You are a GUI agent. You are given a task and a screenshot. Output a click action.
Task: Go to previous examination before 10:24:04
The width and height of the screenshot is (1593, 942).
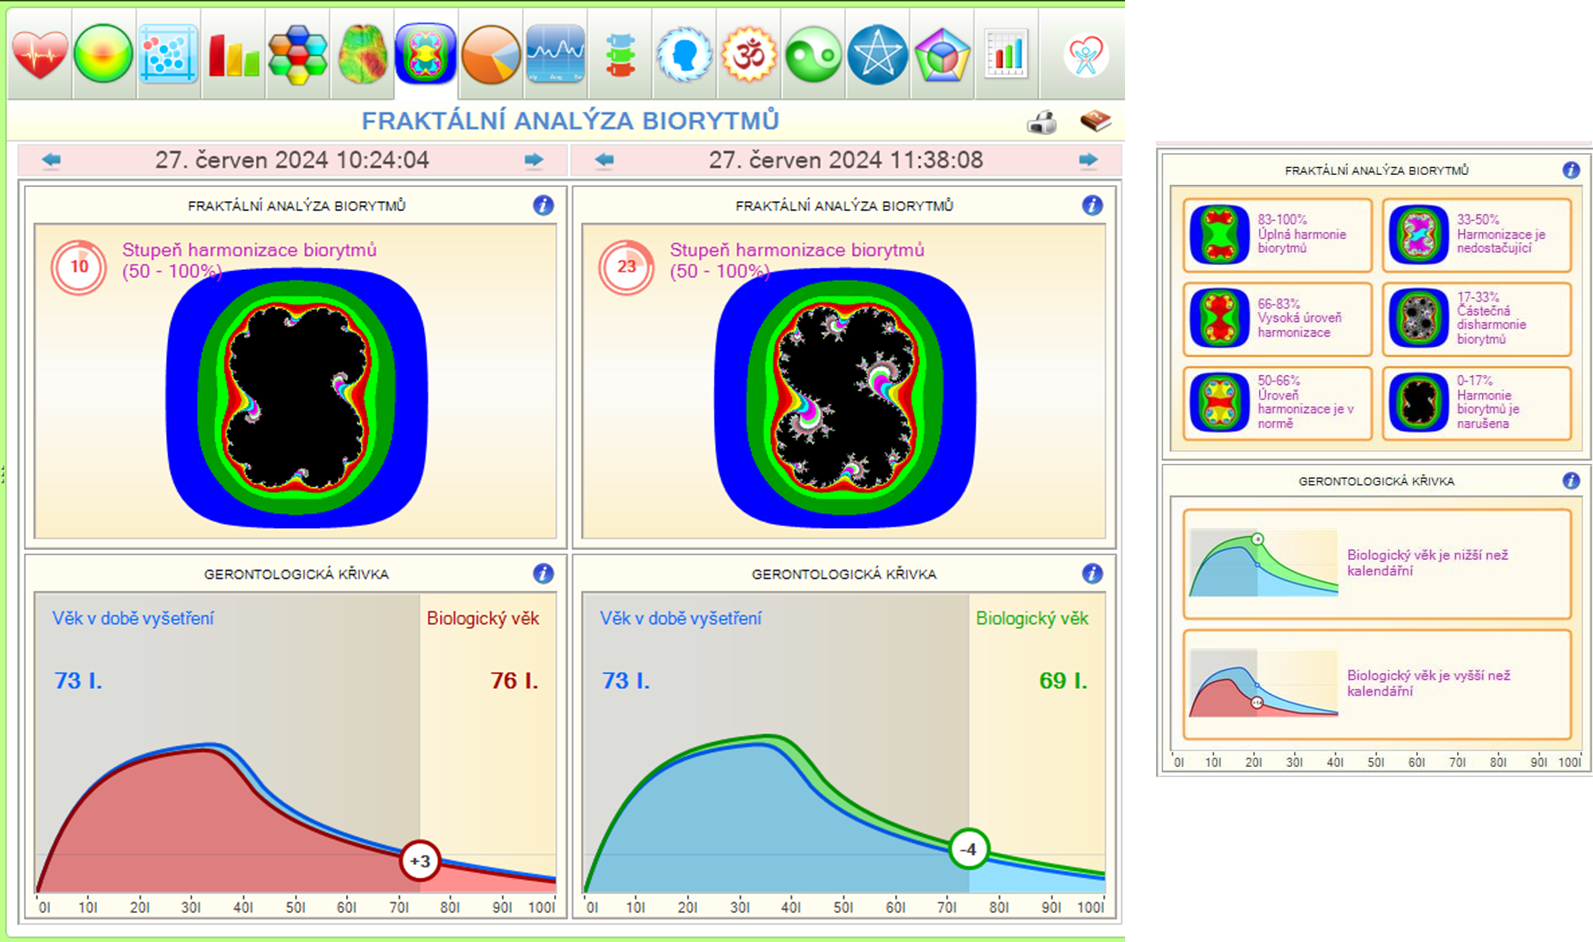pyautogui.click(x=51, y=160)
